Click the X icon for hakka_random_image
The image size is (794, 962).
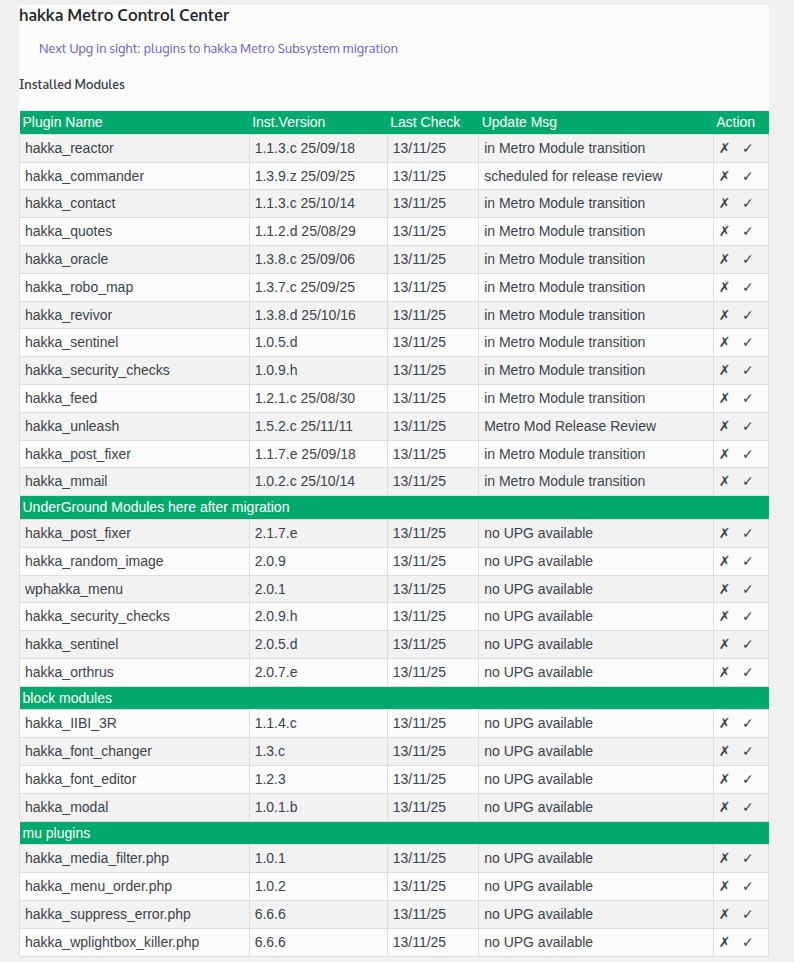point(724,561)
